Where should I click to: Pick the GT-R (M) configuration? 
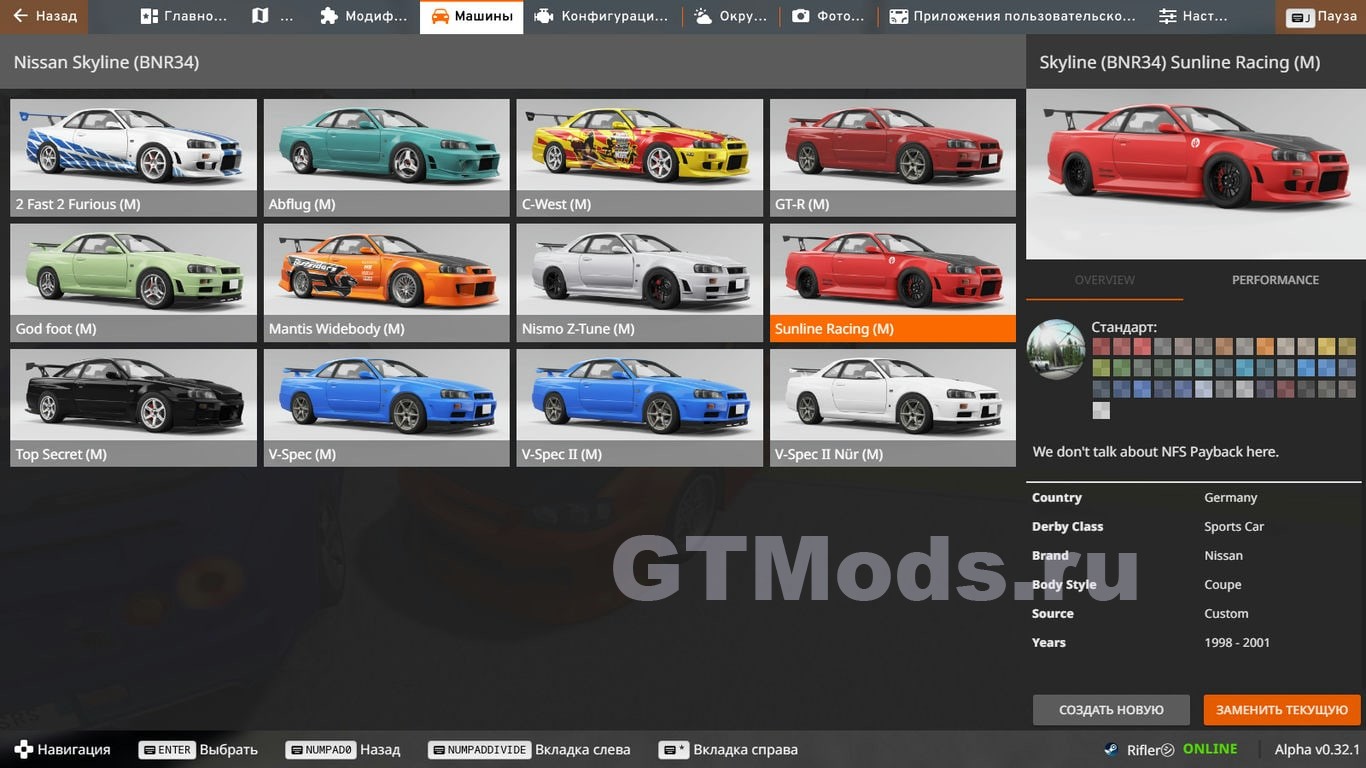(x=893, y=158)
